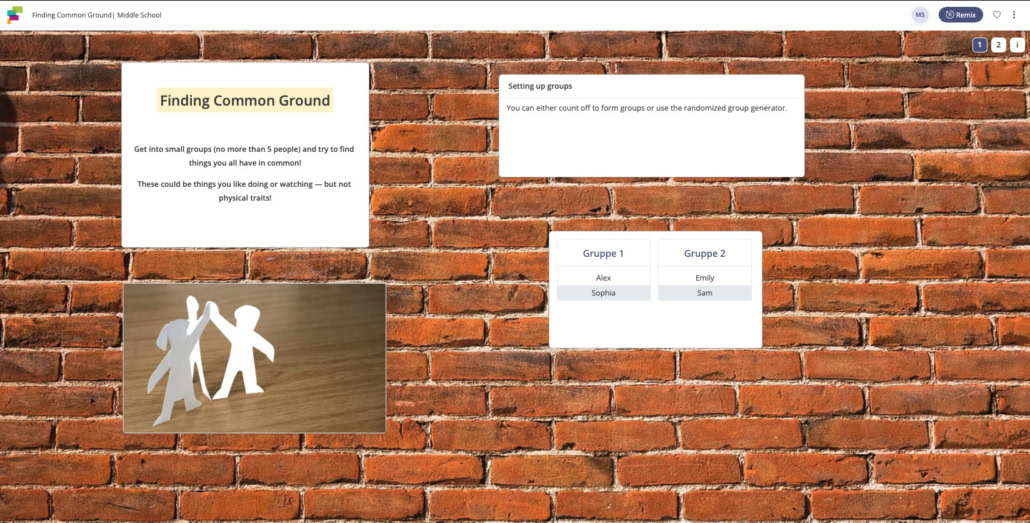The height and width of the screenshot is (523, 1030).
Task: Open the MS user avatar
Action: [920, 15]
